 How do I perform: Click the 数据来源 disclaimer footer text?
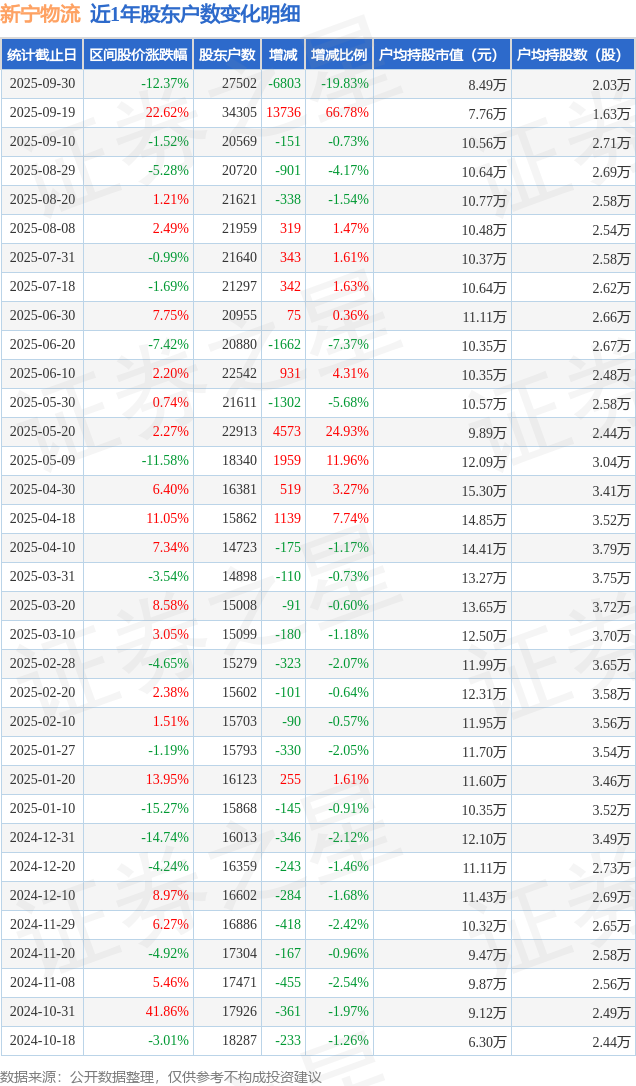click(x=161, y=1076)
